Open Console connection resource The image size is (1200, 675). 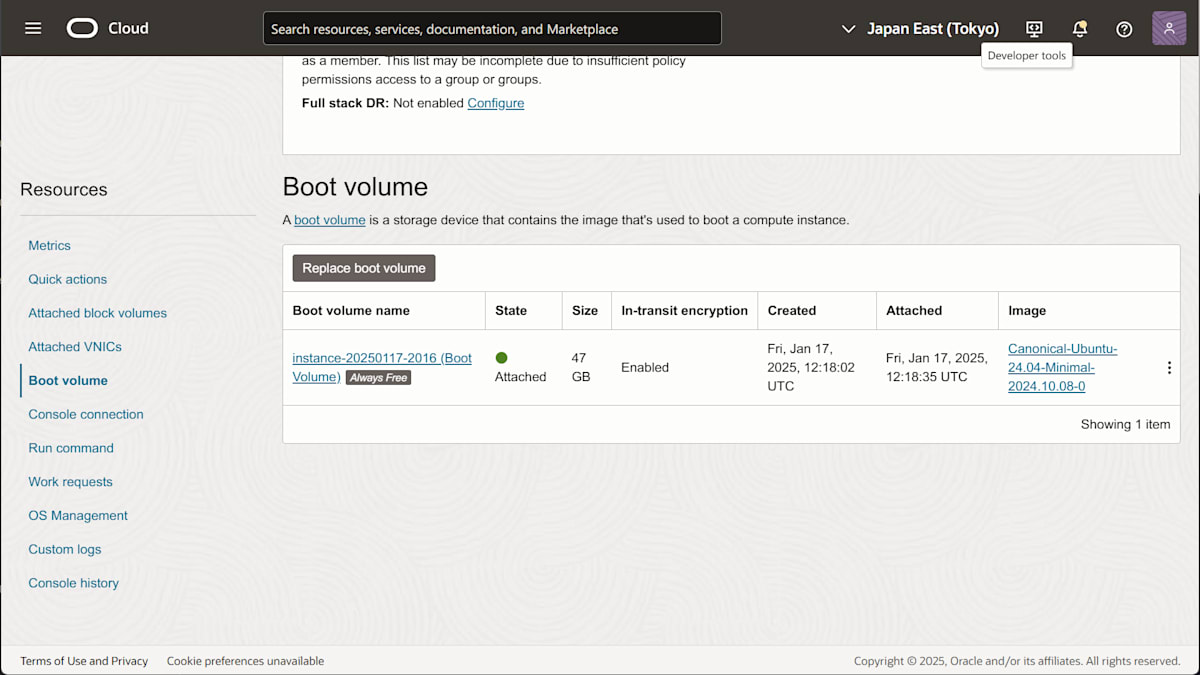coord(86,414)
